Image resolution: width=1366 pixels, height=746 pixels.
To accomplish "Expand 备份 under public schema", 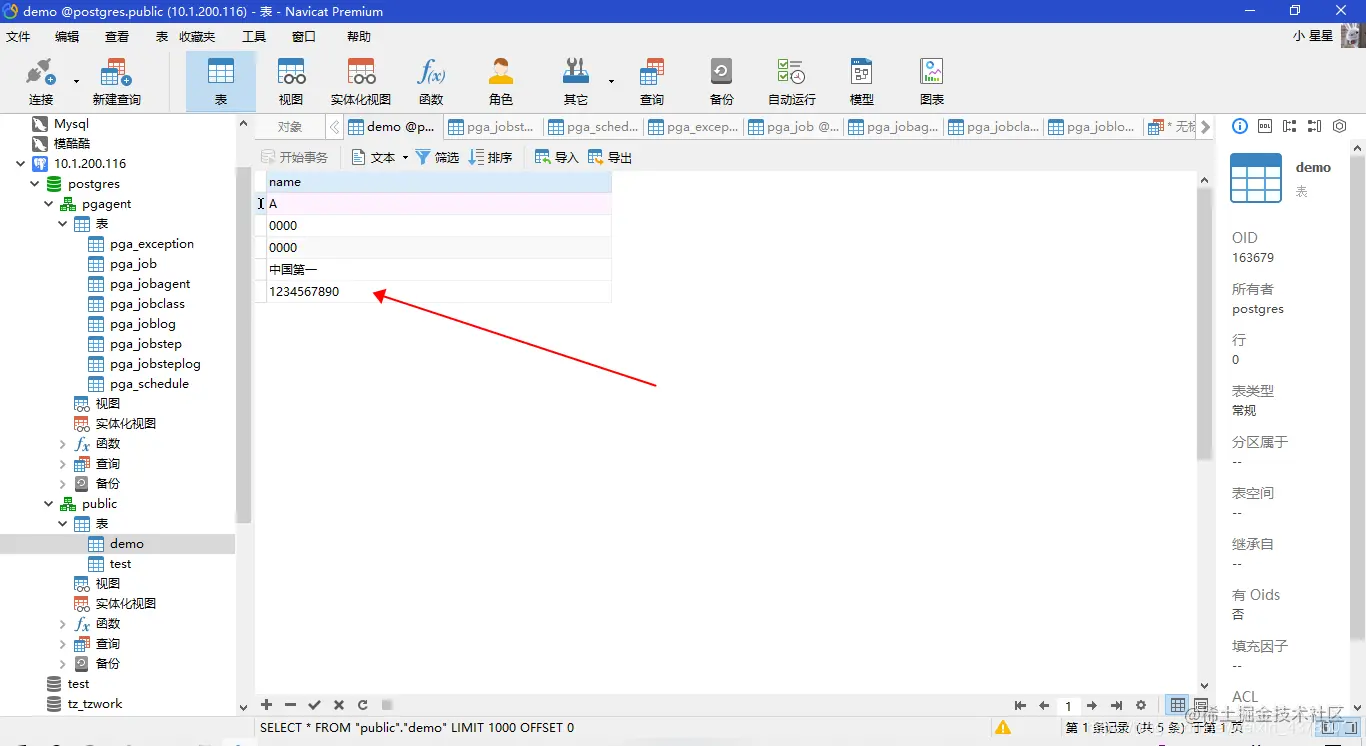I will 63,664.
